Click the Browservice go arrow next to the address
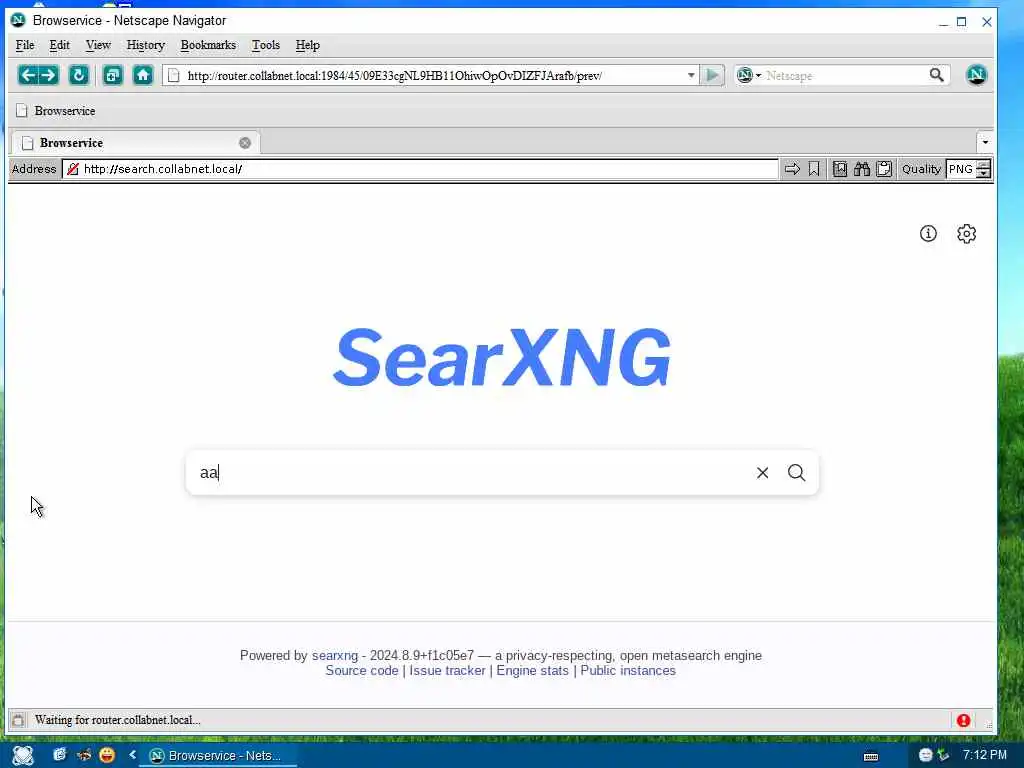The height and width of the screenshot is (768, 1024). click(x=792, y=169)
